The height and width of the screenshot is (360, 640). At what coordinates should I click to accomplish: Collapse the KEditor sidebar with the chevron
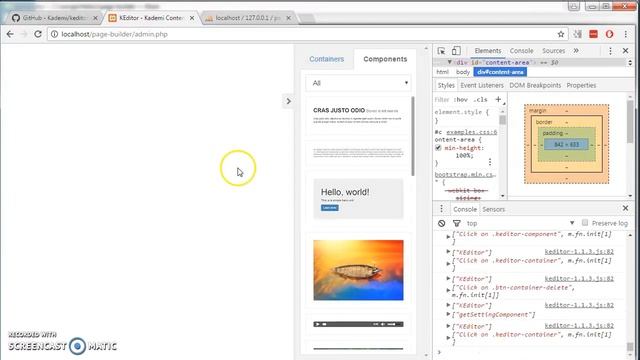pos(288,101)
